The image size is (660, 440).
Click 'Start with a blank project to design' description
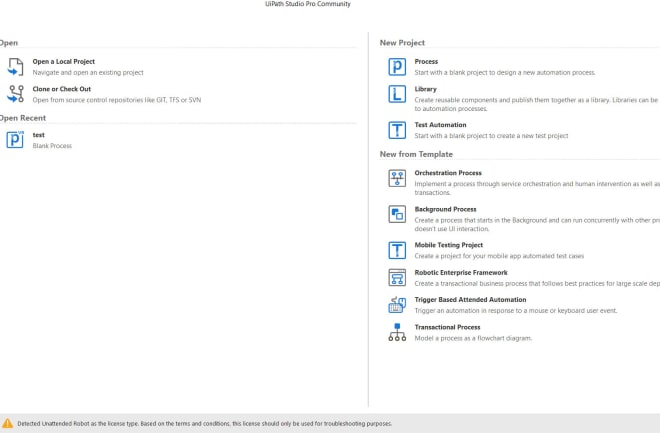(x=505, y=72)
